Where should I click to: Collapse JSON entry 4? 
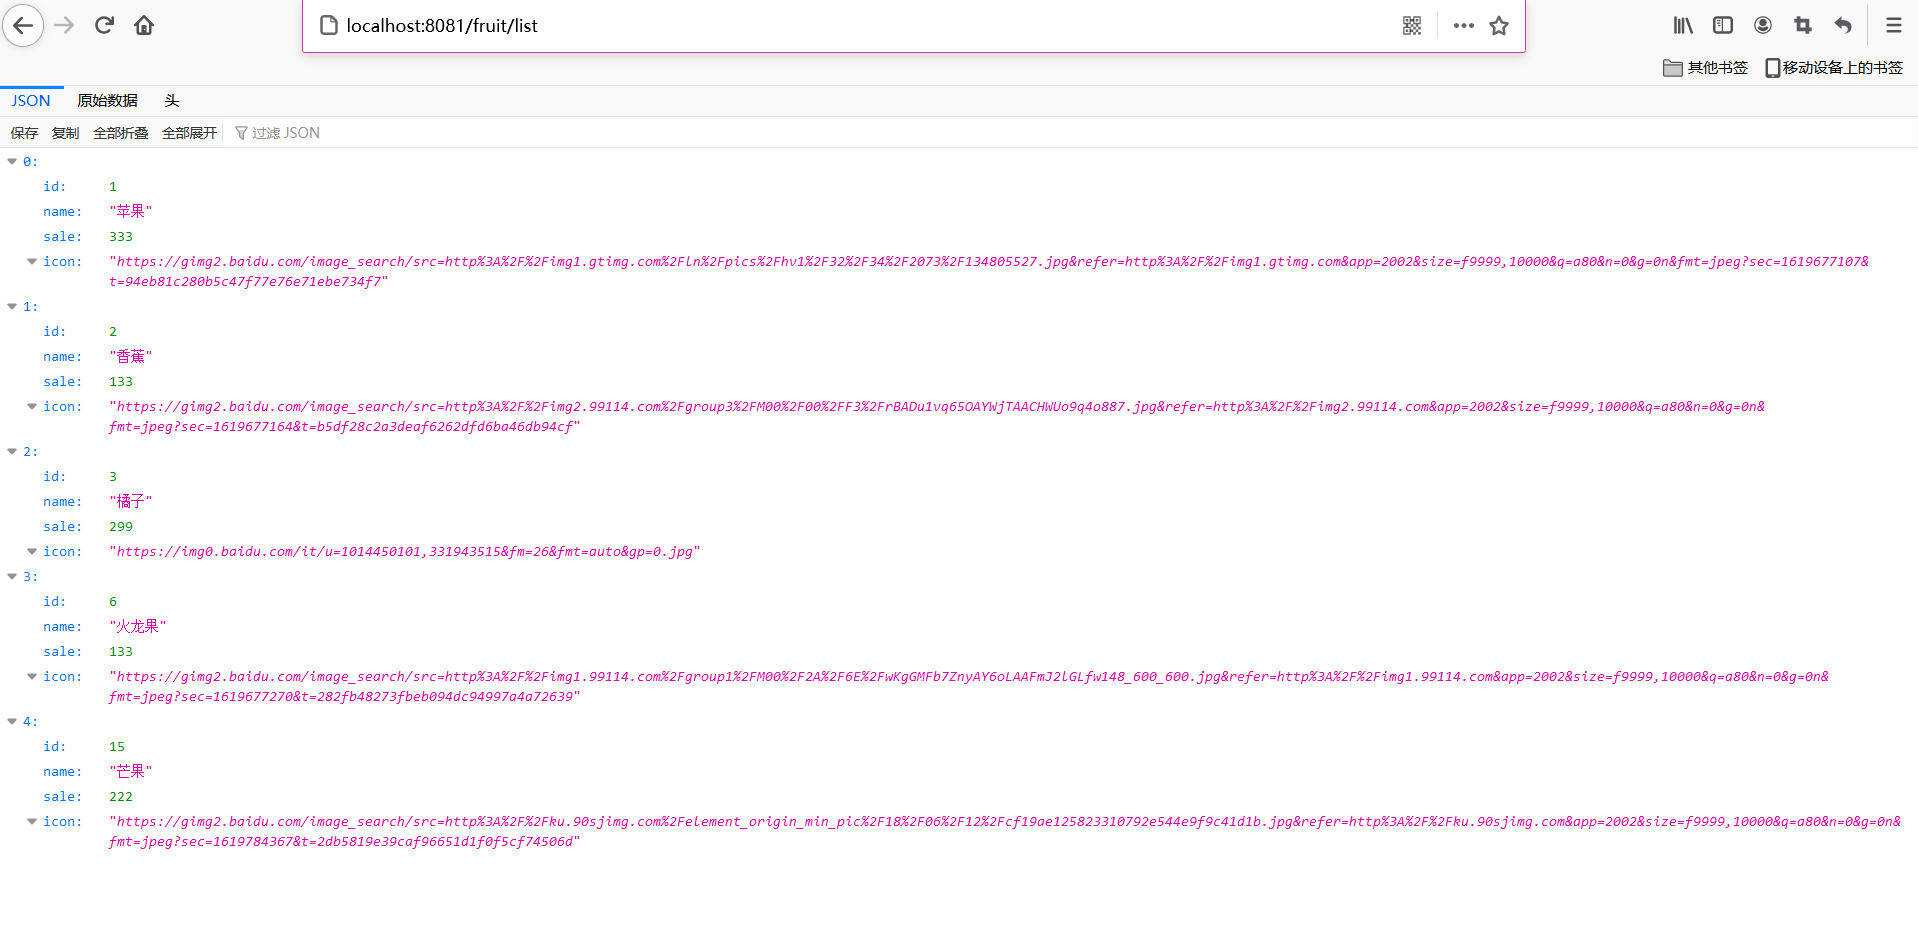(x=11, y=721)
